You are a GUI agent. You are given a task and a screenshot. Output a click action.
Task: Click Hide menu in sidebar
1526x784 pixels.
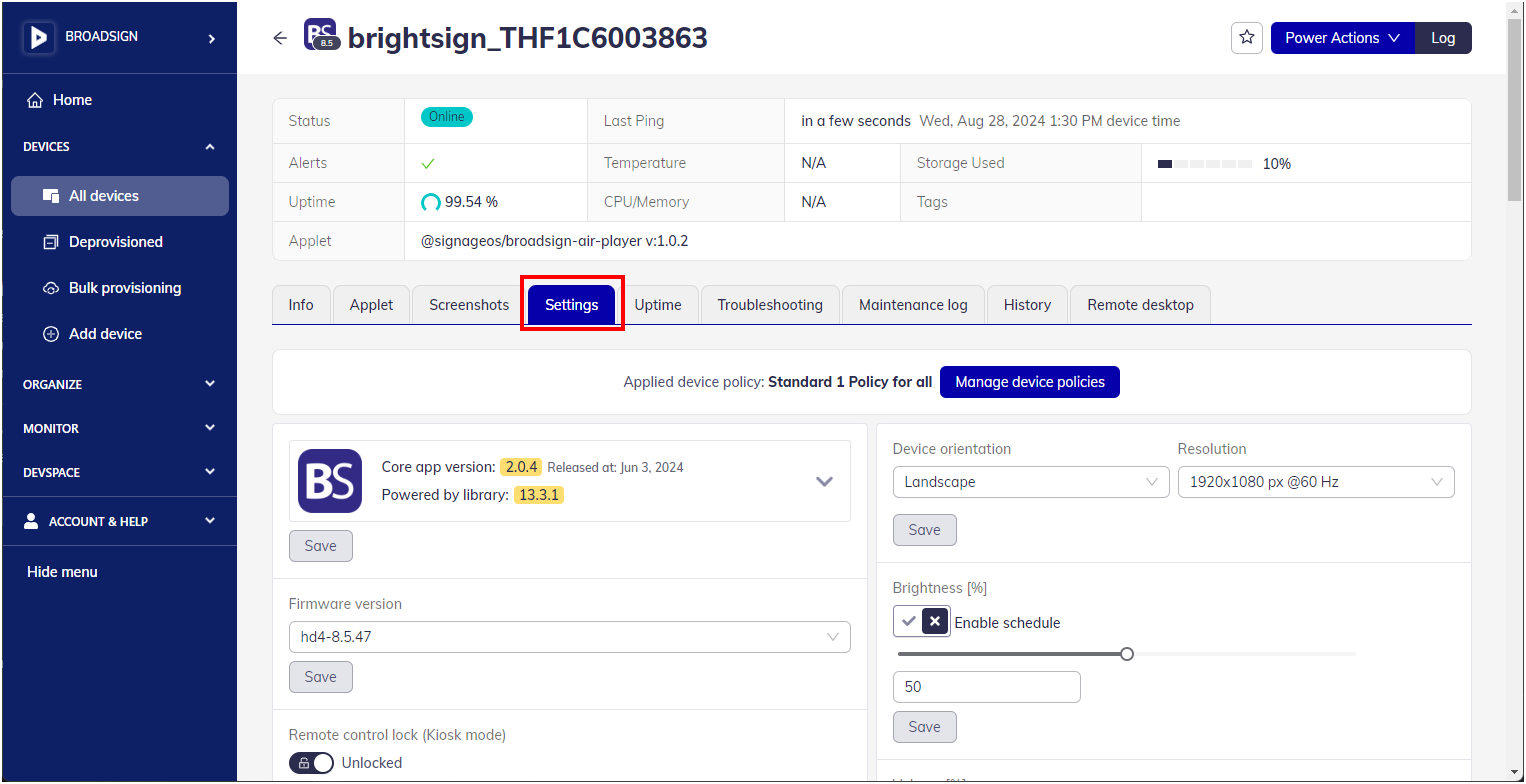tap(62, 572)
